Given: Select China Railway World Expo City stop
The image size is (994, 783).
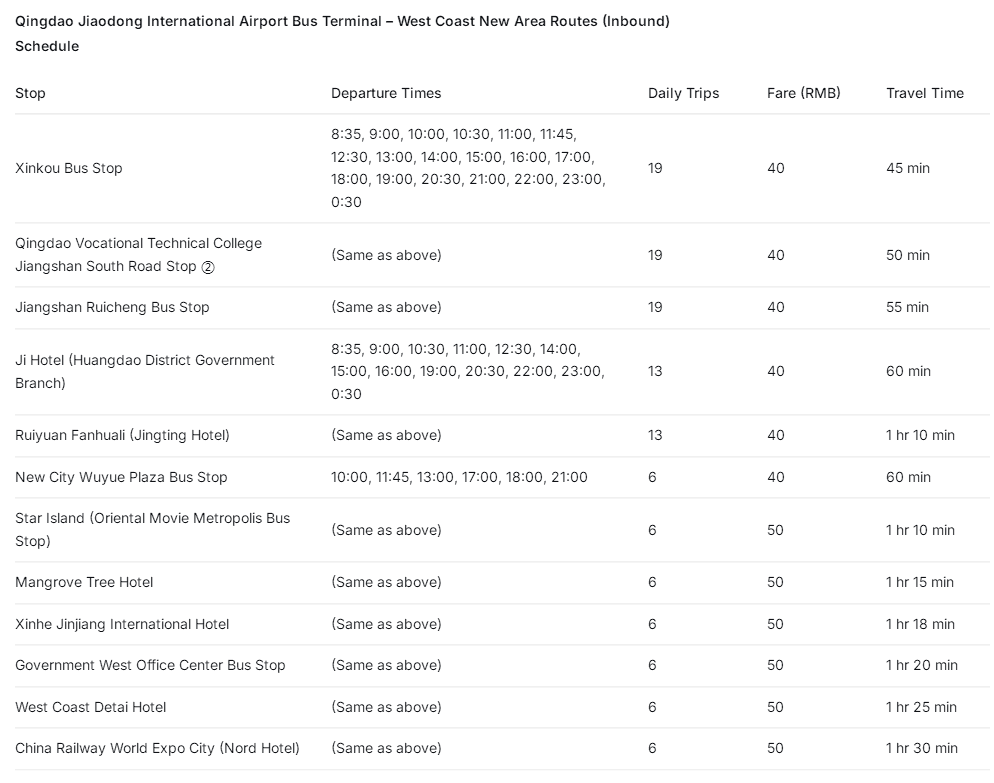Looking at the screenshot, I should (x=157, y=749).
